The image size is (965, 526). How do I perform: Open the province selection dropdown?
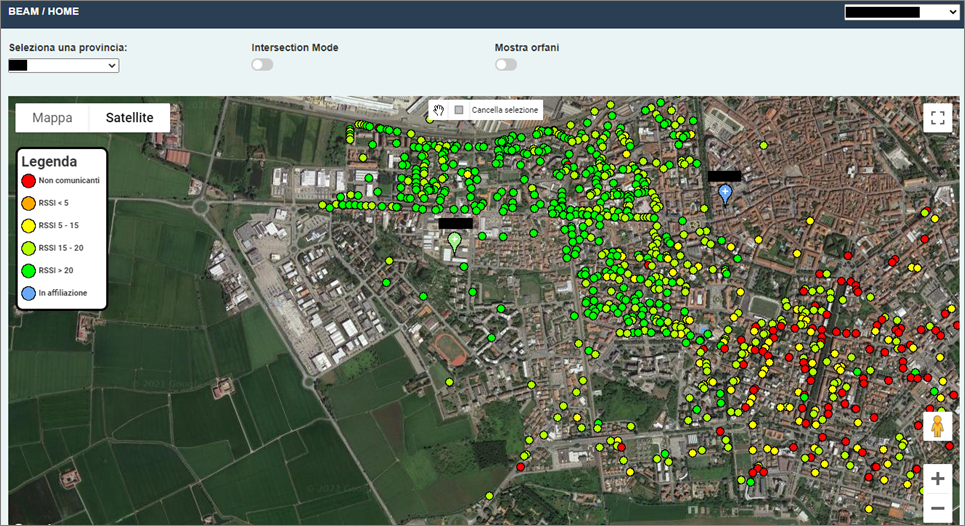[63, 66]
